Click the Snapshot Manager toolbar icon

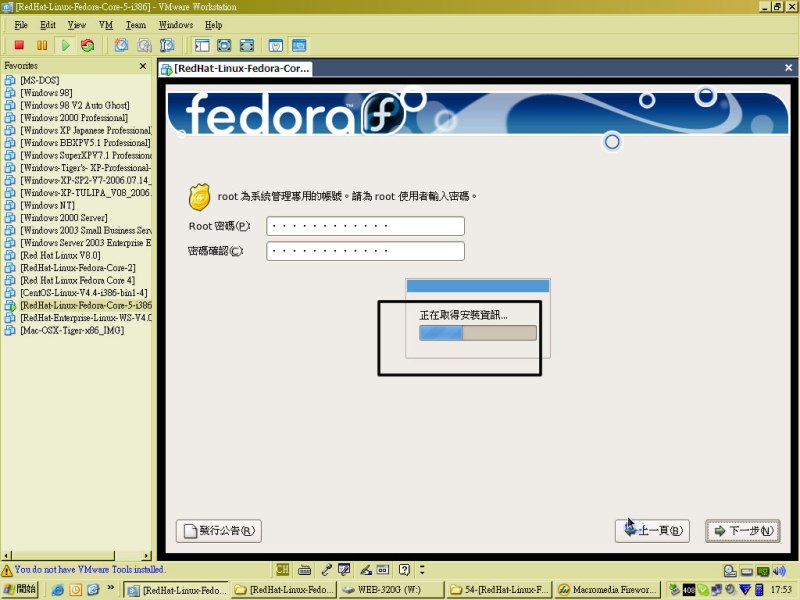(x=167, y=45)
